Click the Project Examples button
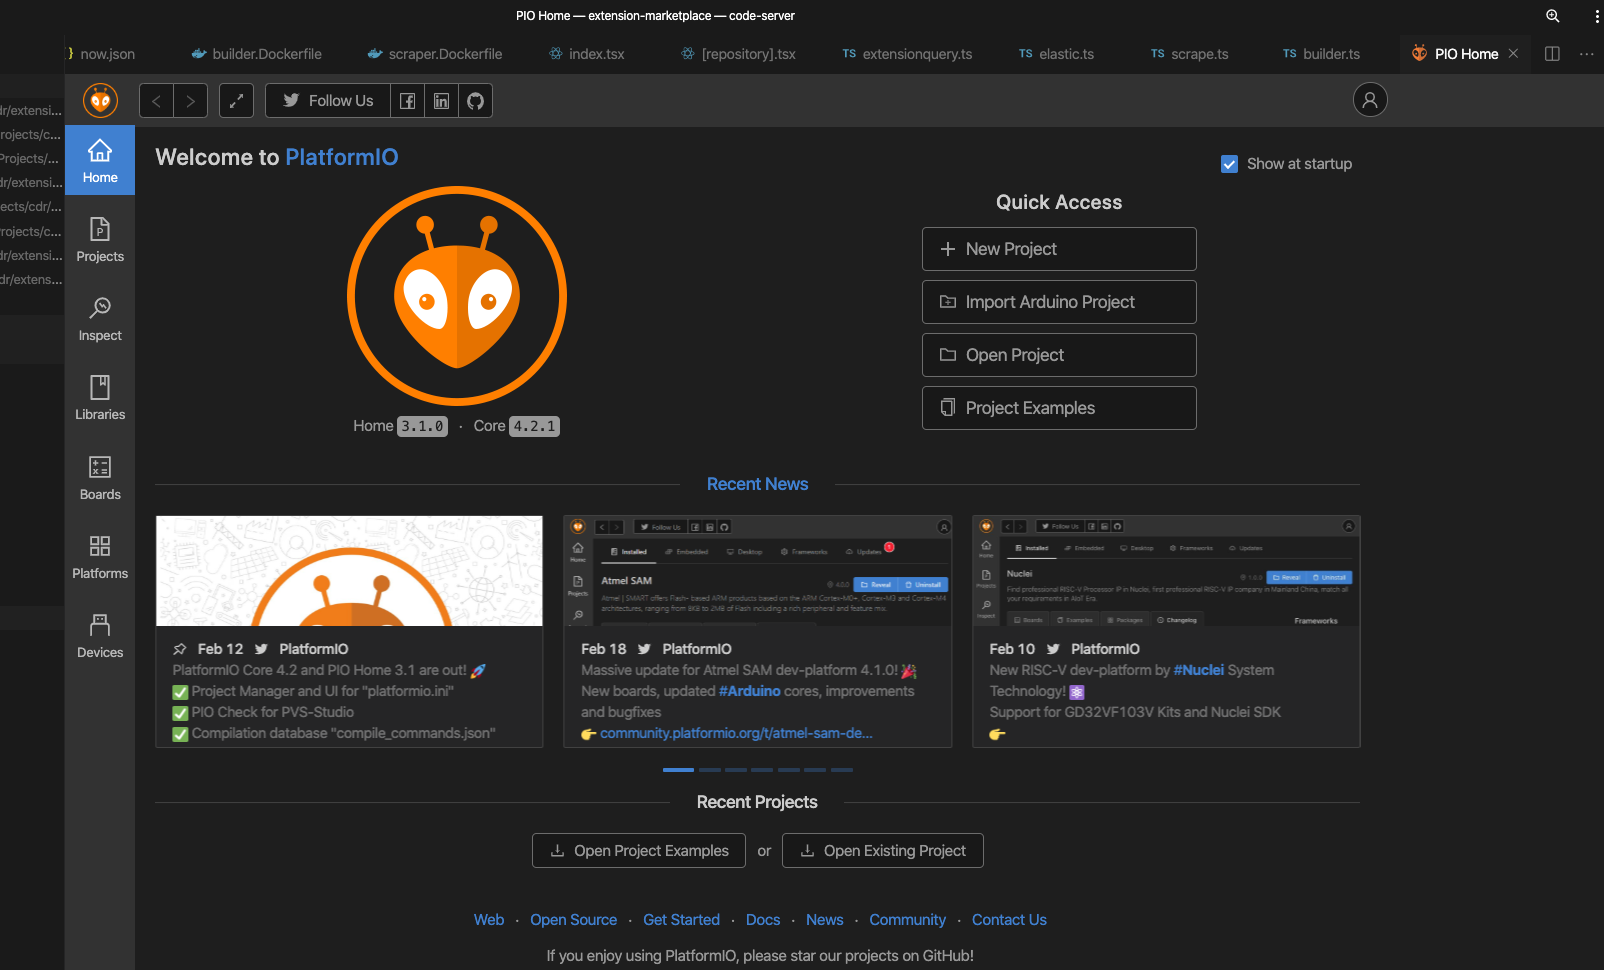 (1059, 408)
